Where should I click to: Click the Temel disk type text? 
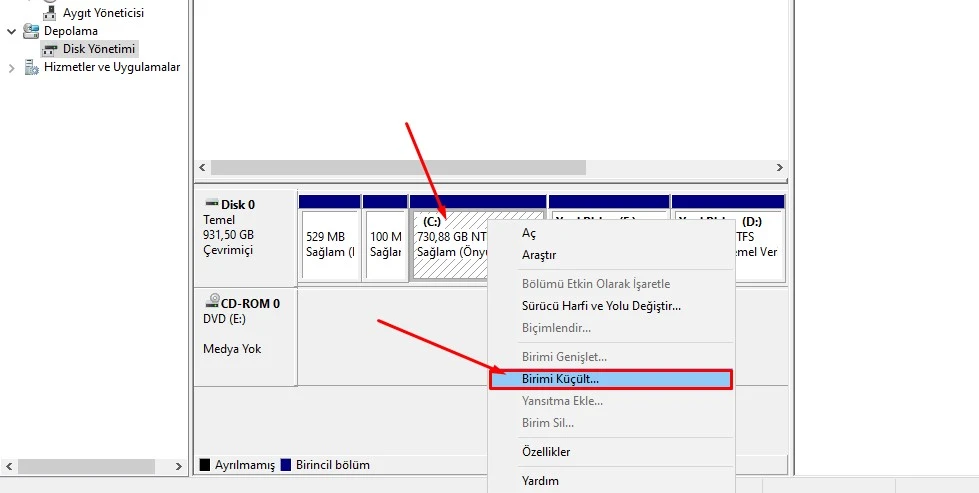(x=219, y=220)
